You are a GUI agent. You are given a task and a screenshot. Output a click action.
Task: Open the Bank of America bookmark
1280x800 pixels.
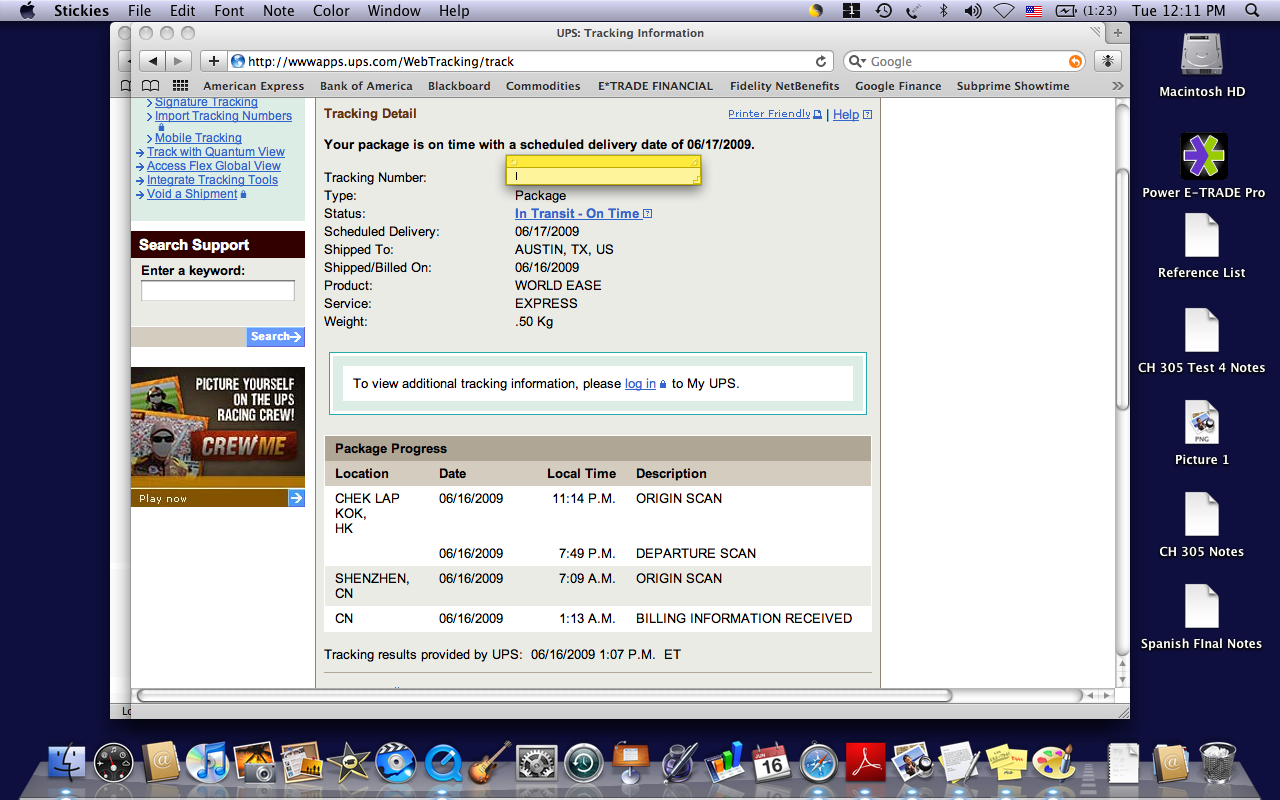[x=366, y=86]
